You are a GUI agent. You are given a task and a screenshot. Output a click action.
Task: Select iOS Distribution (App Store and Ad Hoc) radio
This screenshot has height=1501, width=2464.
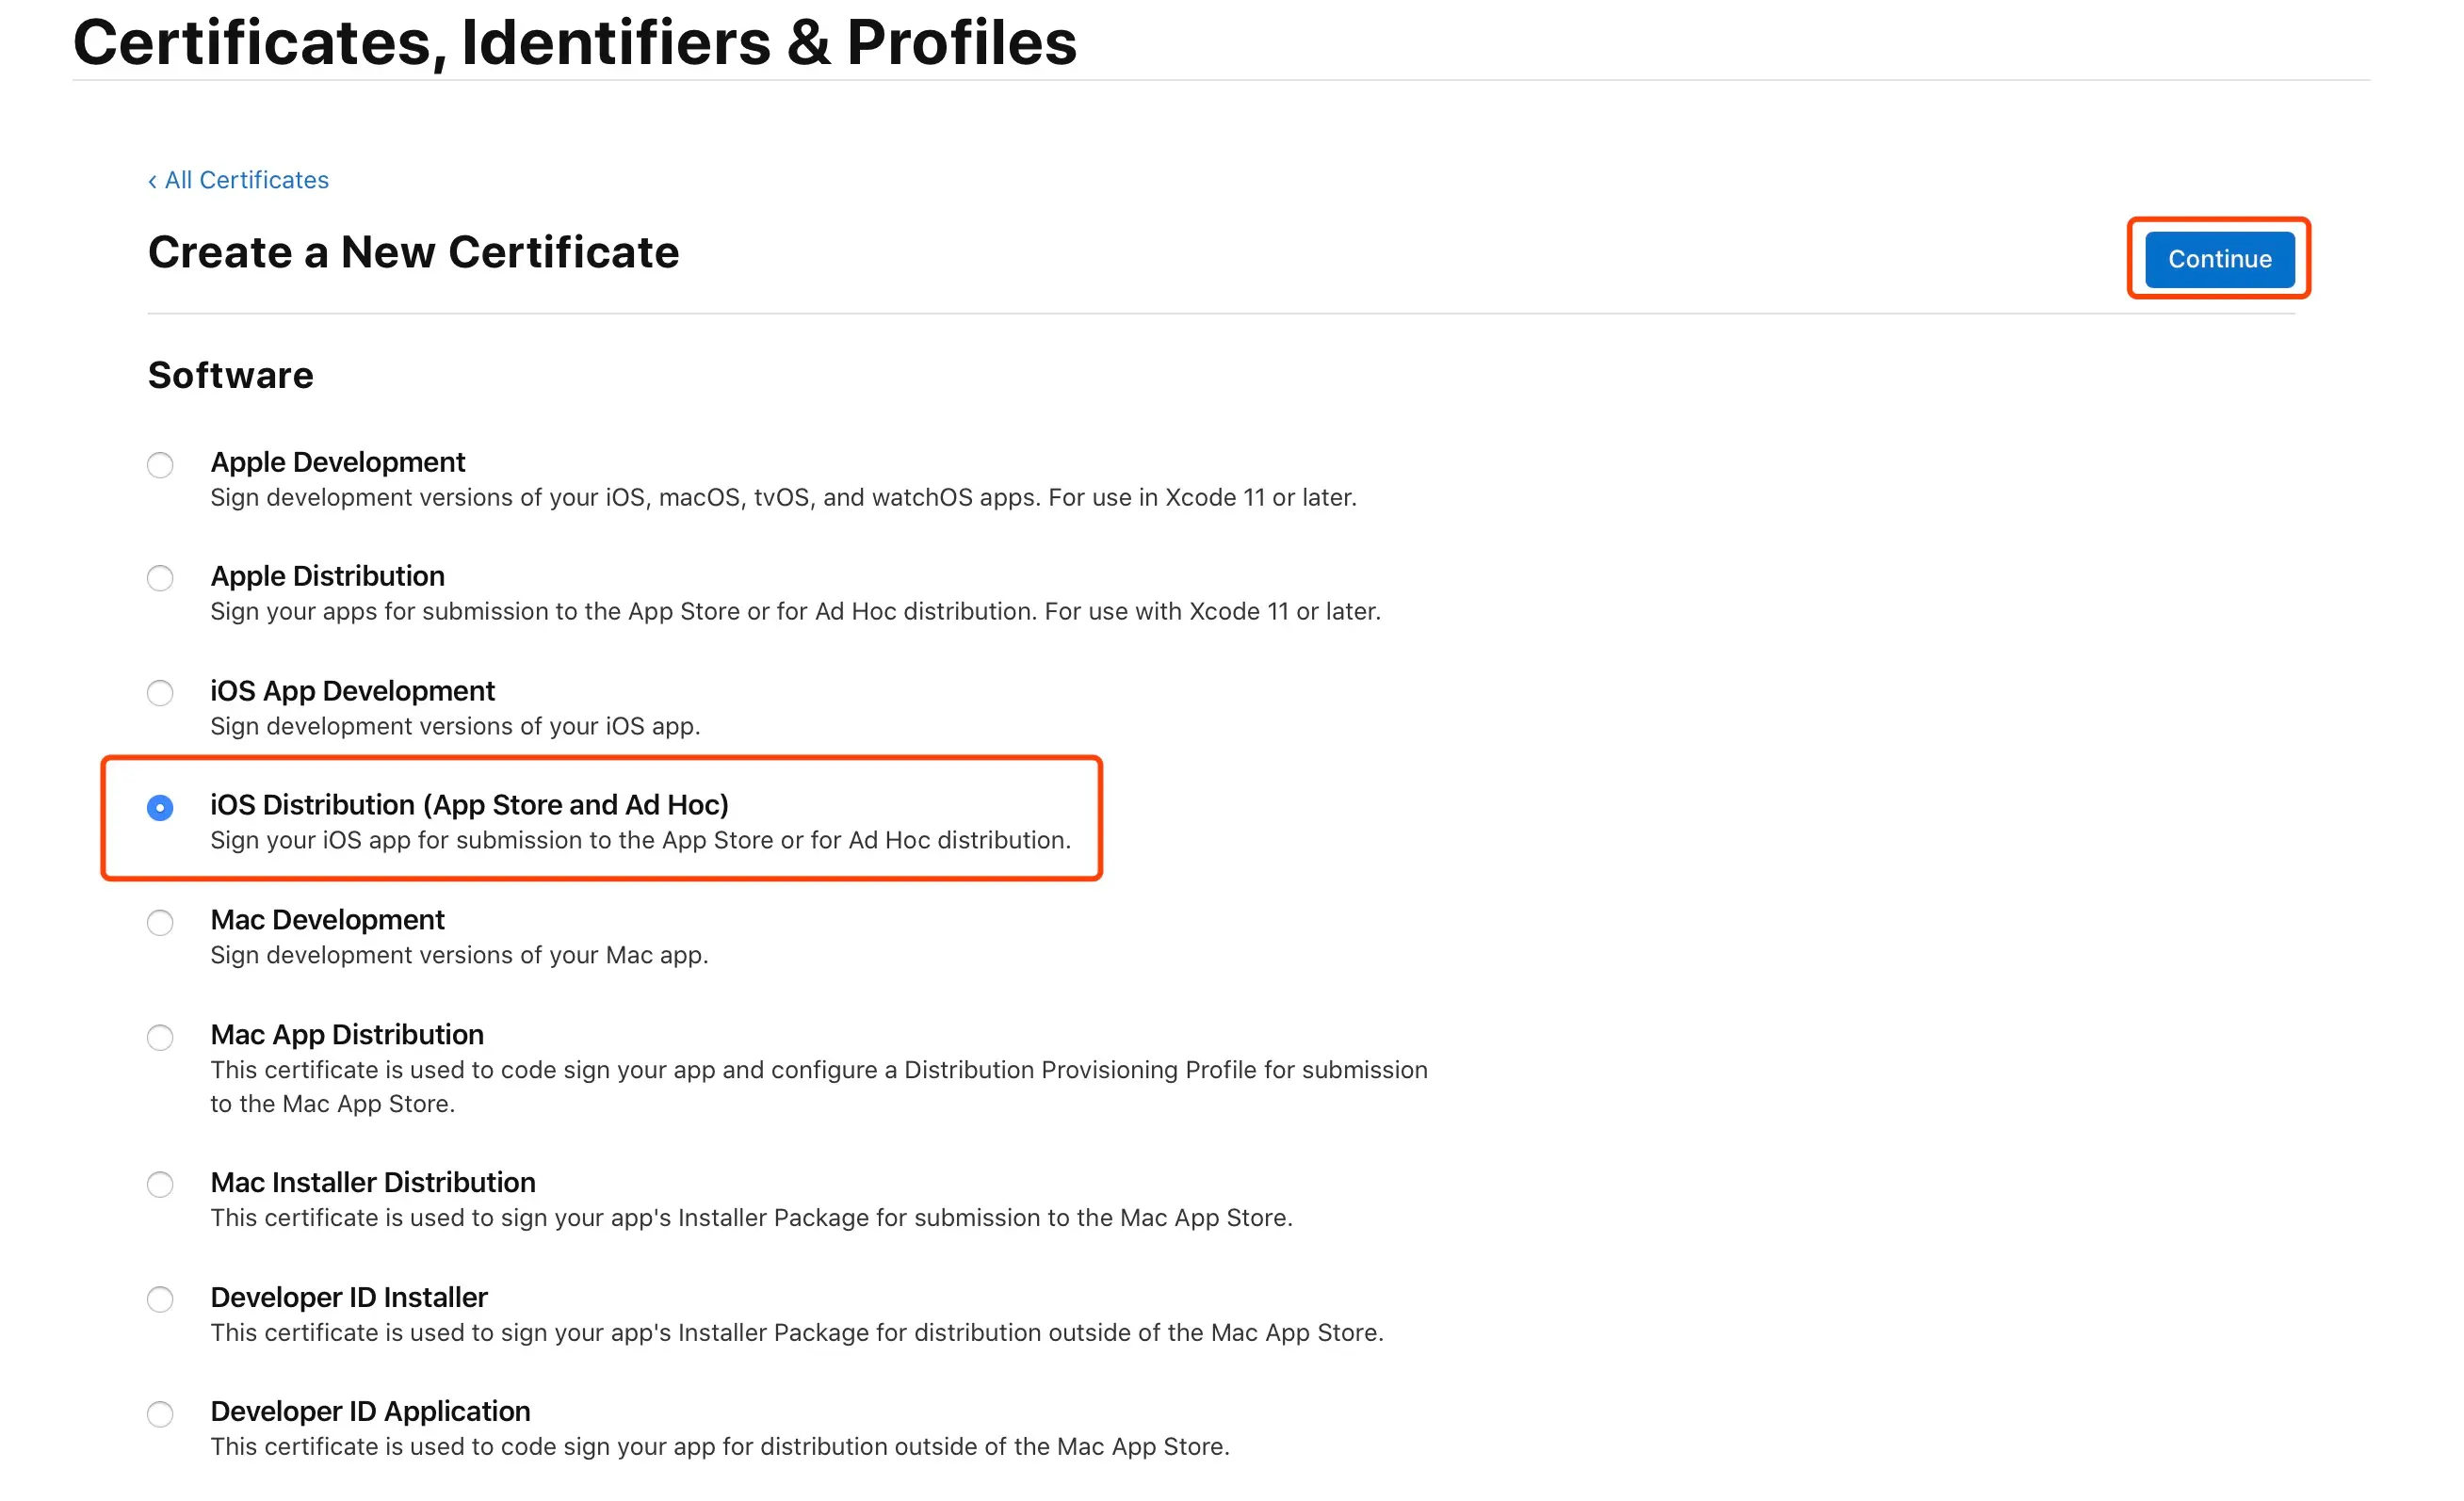(160, 807)
